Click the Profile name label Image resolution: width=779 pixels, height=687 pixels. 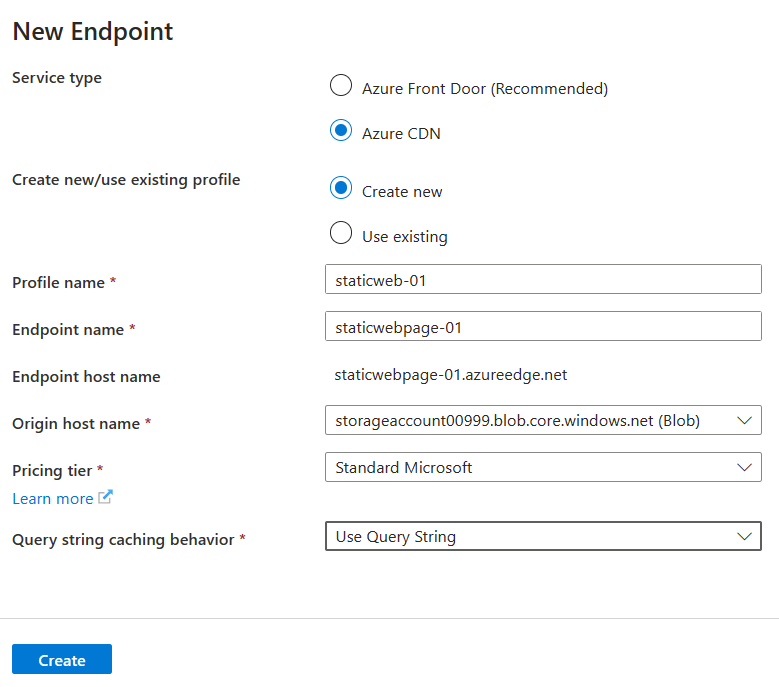[x=59, y=282]
